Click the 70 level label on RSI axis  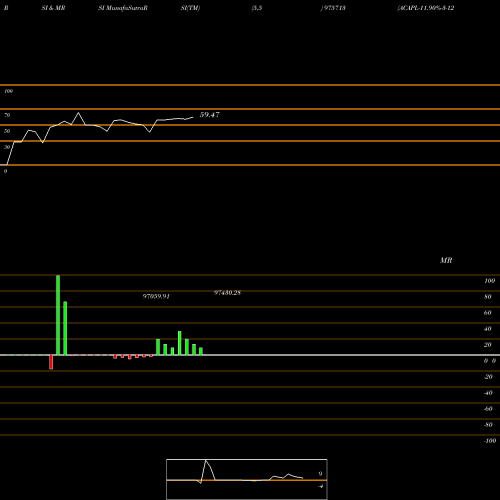click(7, 115)
